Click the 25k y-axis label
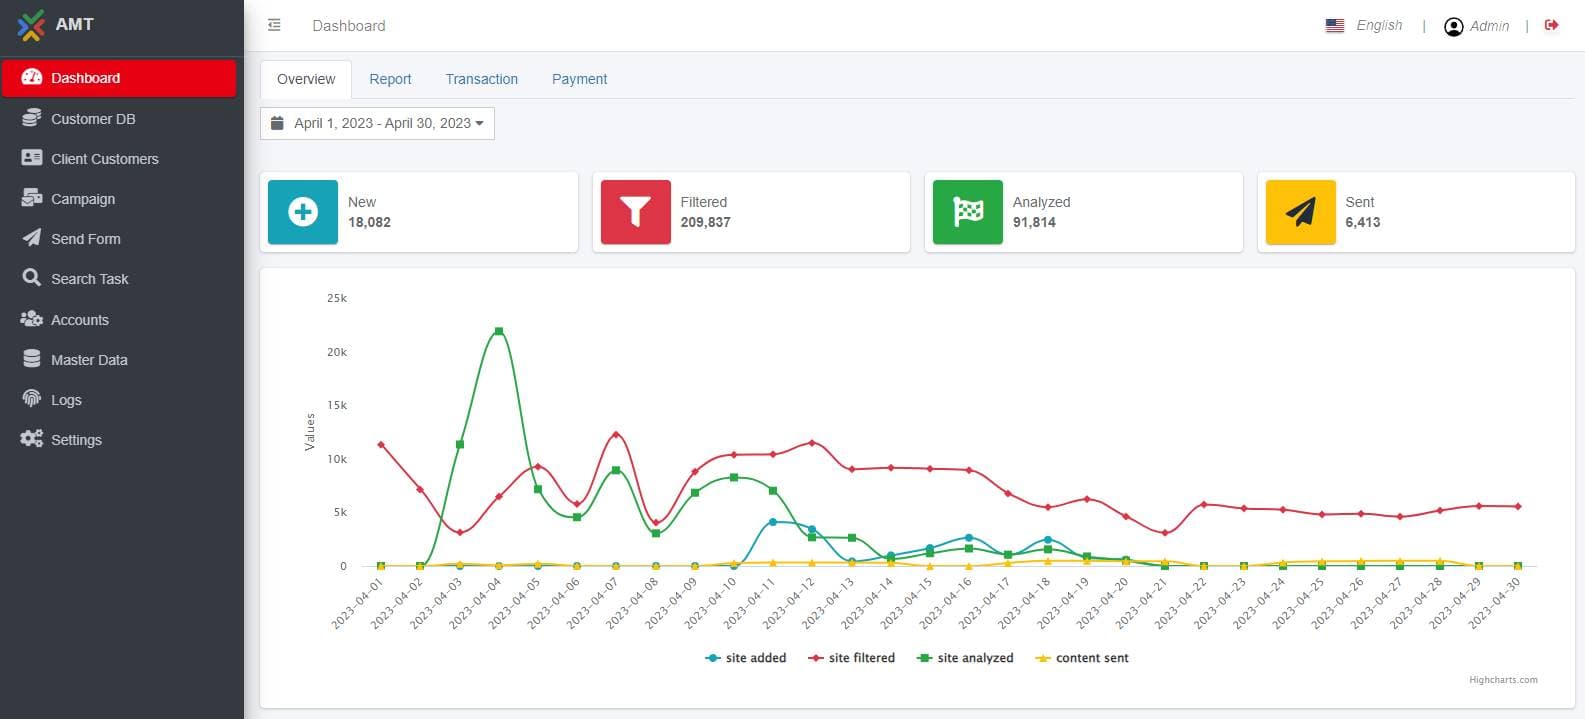This screenshot has height=719, width=1585. pyautogui.click(x=337, y=298)
